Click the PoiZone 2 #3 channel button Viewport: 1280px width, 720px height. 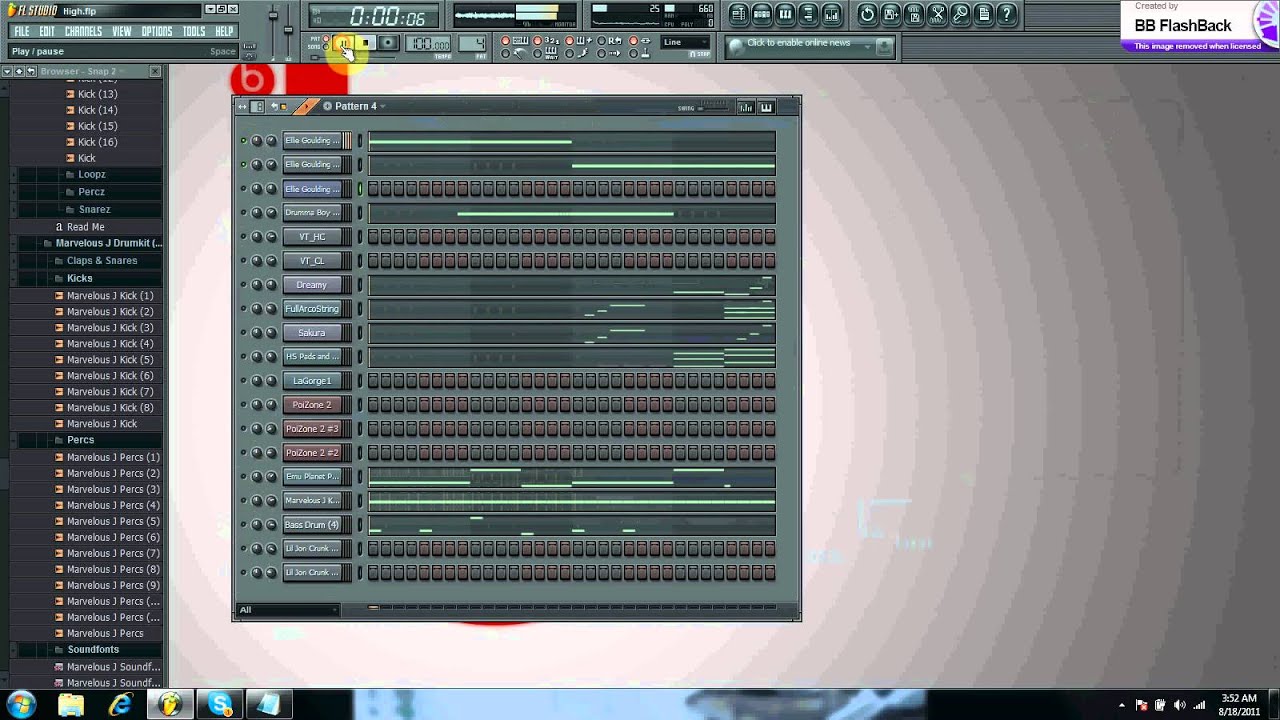tap(312, 429)
